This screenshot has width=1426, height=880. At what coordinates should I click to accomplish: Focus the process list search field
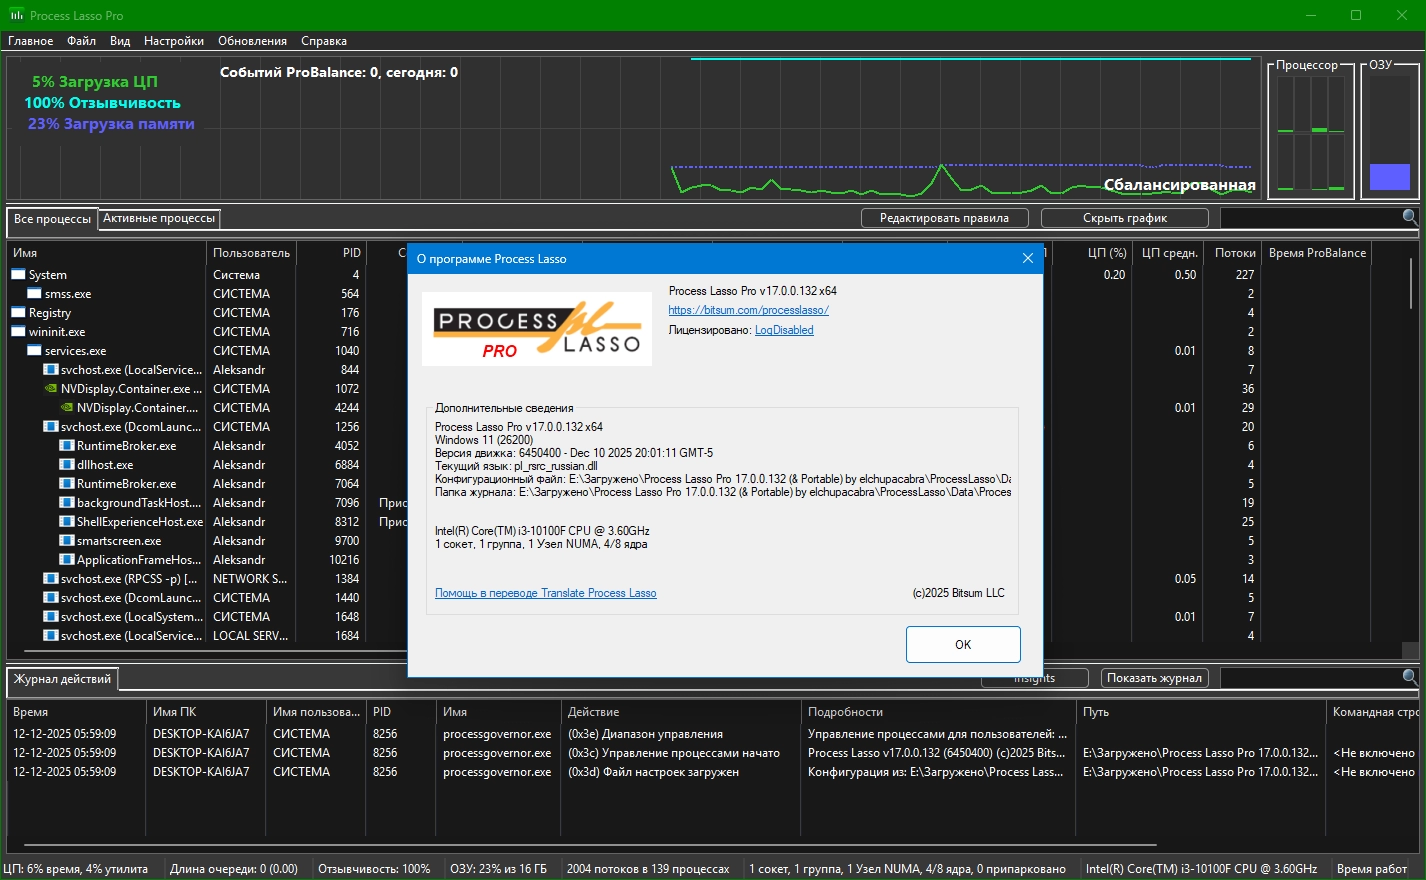pos(1311,218)
